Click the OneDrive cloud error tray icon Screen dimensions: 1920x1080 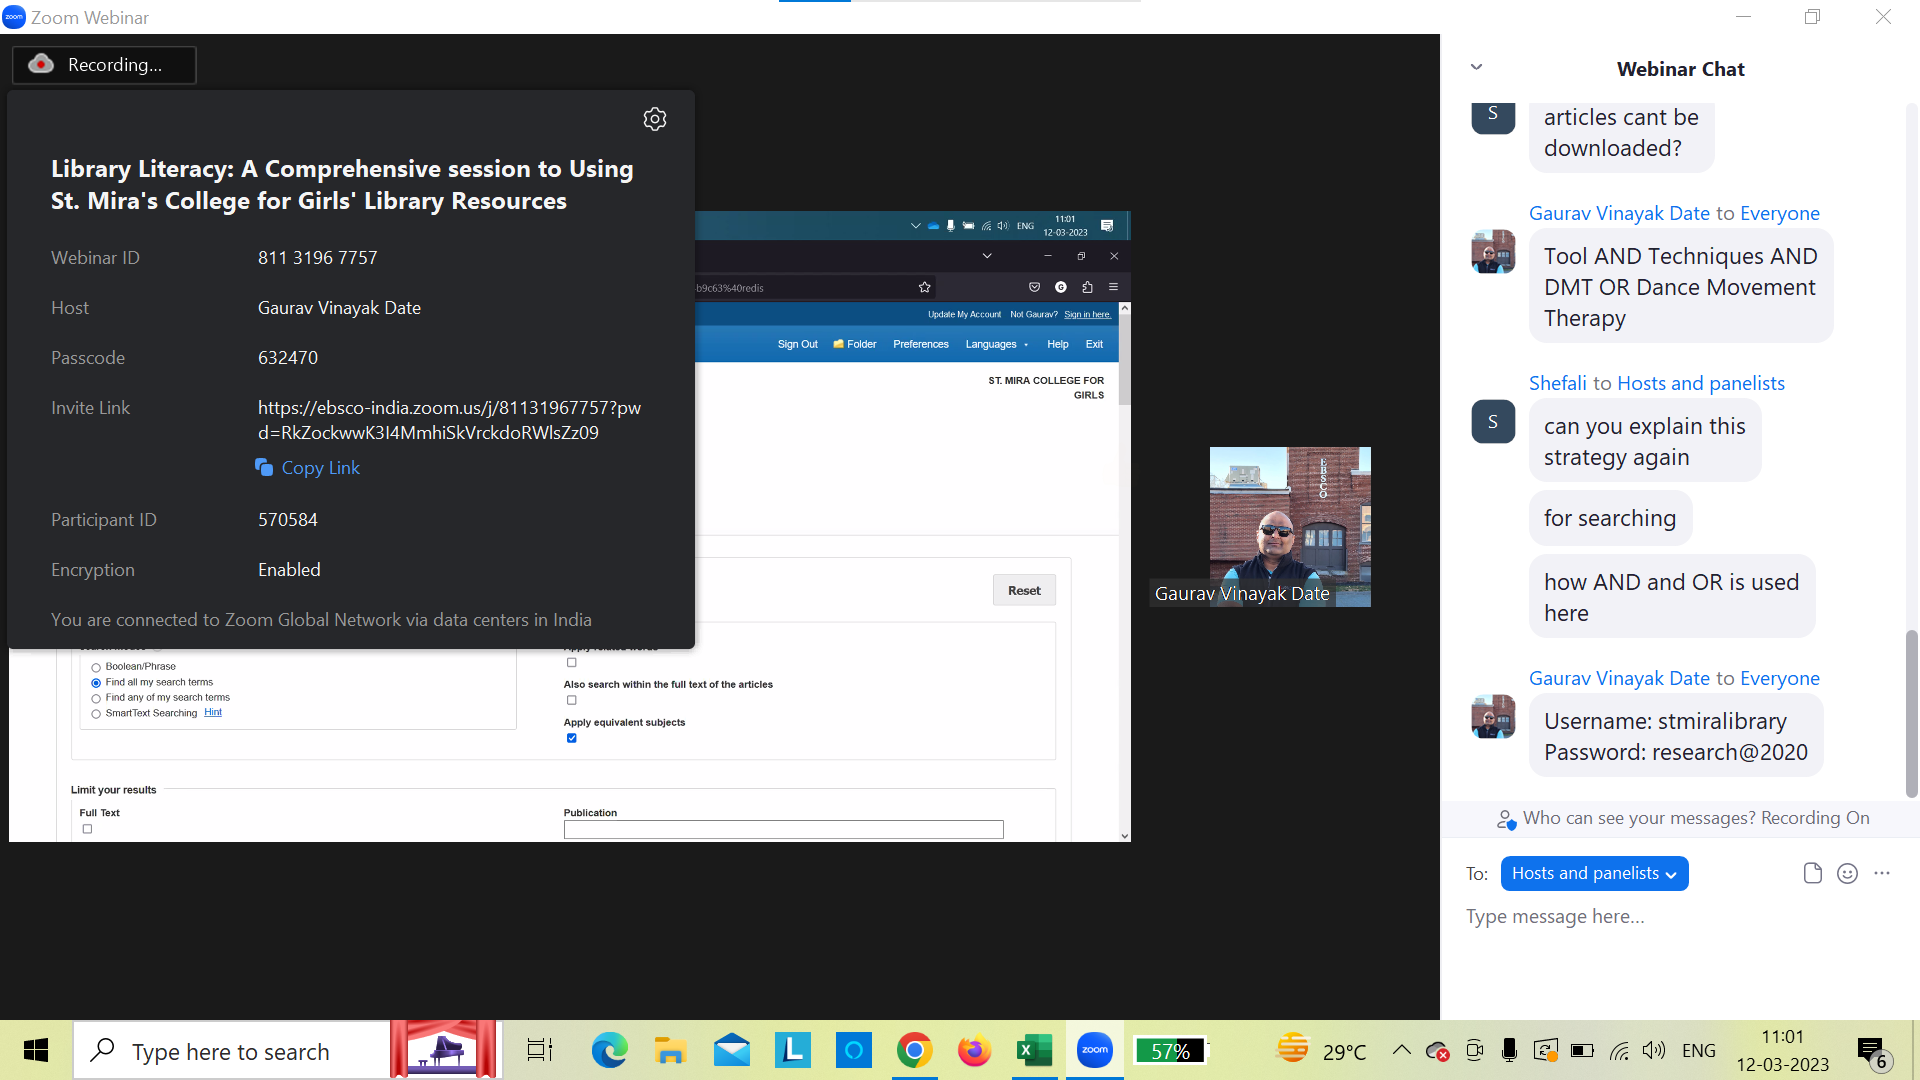tap(1437, 1050)
